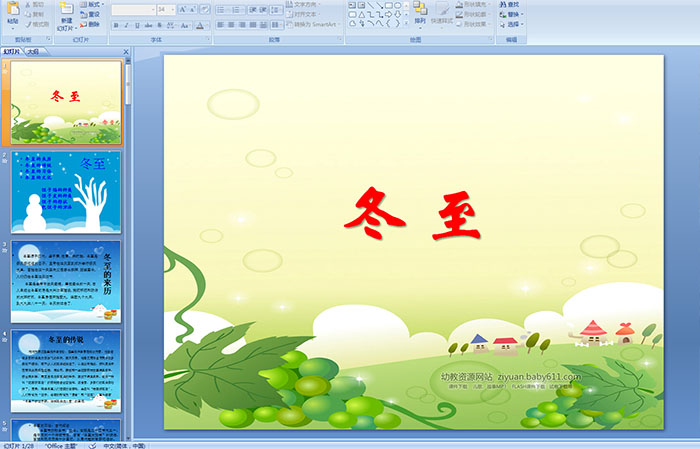The height and width of the screenshot is (449, 700).
Task: Click the Distributed alignment icon
Action: 263,25
